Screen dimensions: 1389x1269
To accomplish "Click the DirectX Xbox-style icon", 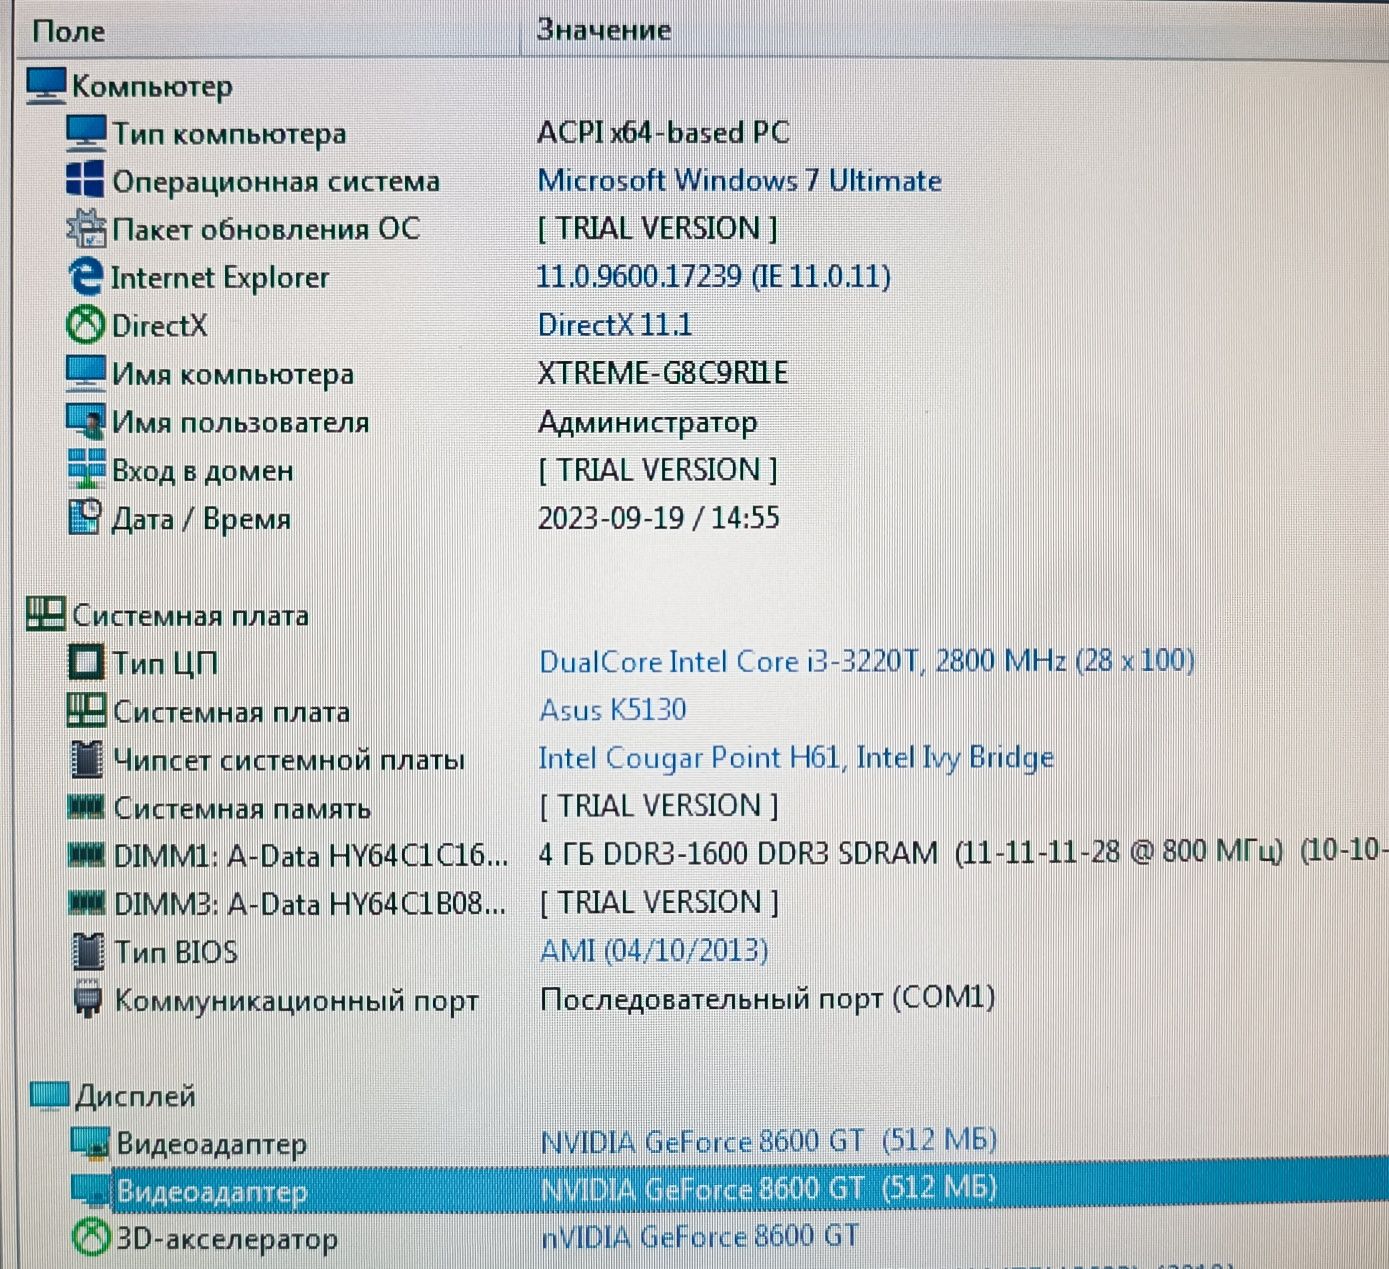I will 85,324.
